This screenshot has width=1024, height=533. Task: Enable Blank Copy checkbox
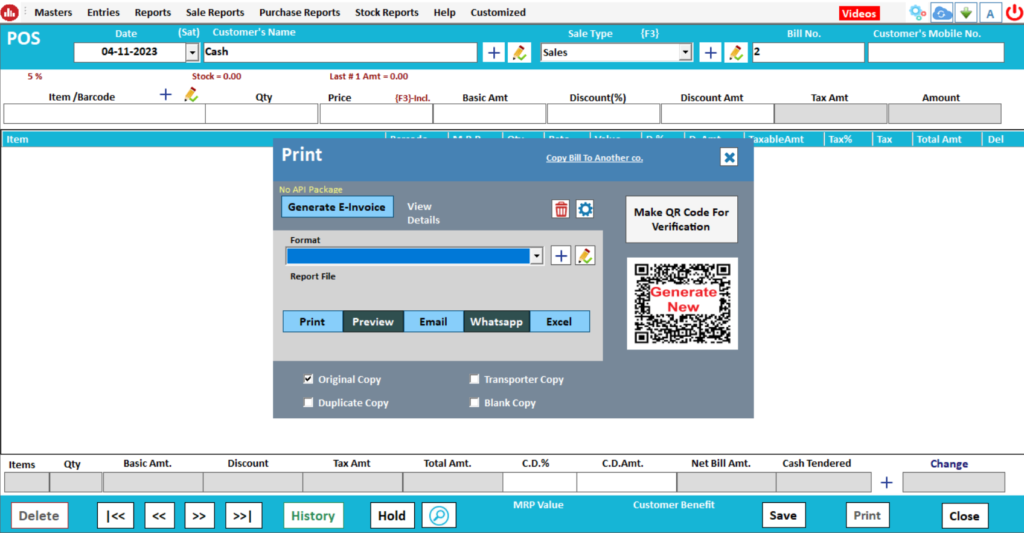tap(475, 402)
